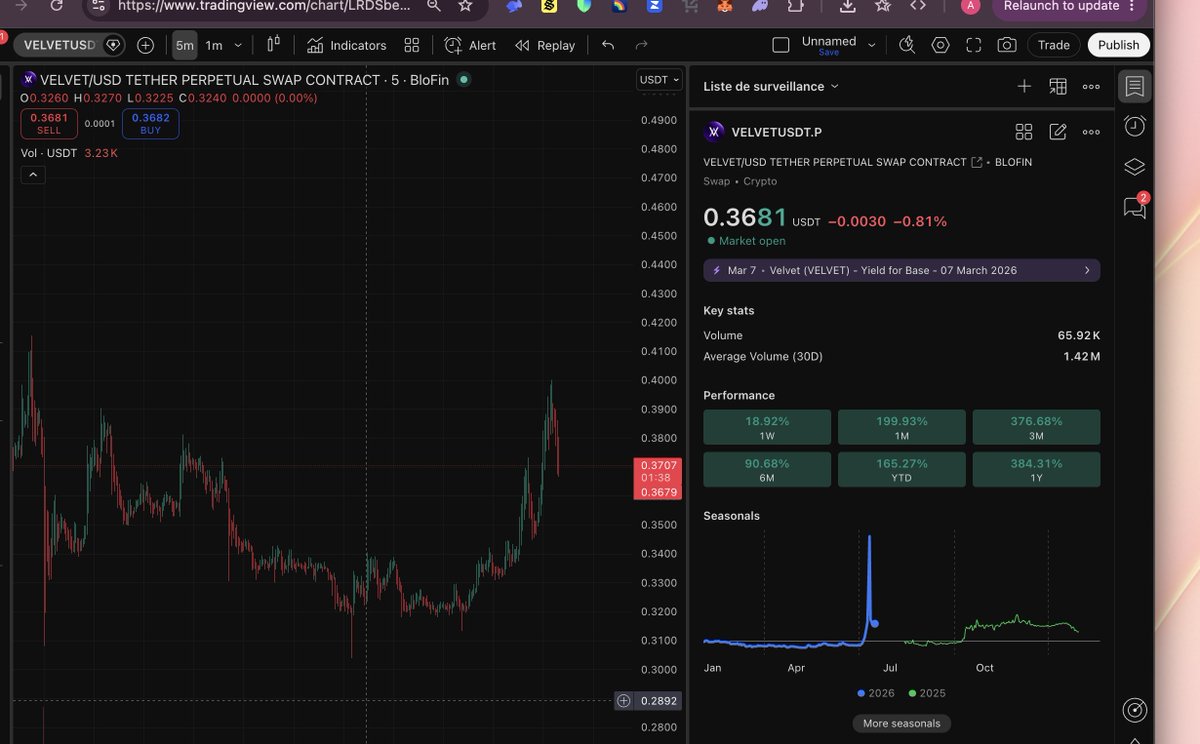The height and width of the screenshot is (744, 1200).
Task: Click the redo arrow in chart toolbar
Action: [x=642, y=45]
